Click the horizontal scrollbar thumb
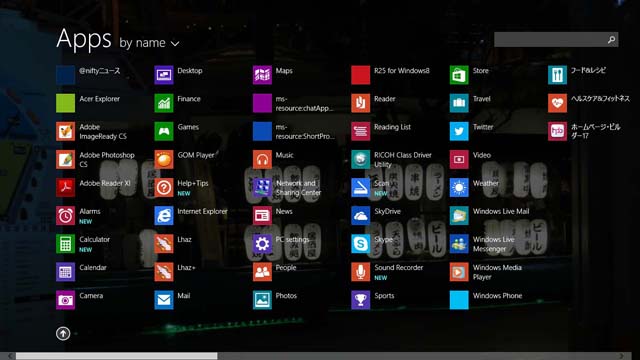The height and width of the screenshot is (360, 640). (116, 356)
